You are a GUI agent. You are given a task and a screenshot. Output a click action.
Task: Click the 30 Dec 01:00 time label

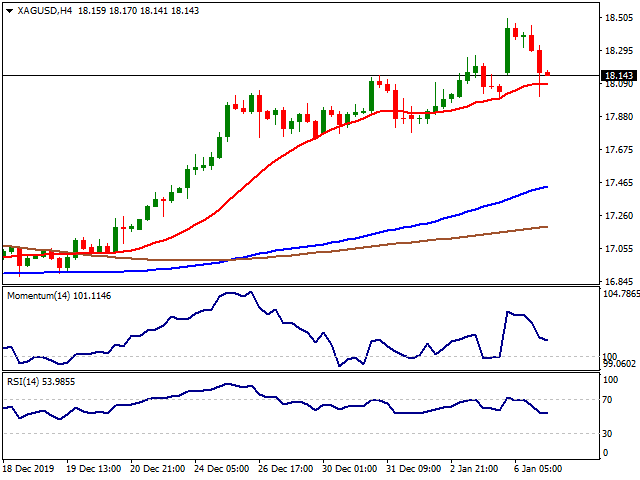pyautogui.click(x=349, y=469)
